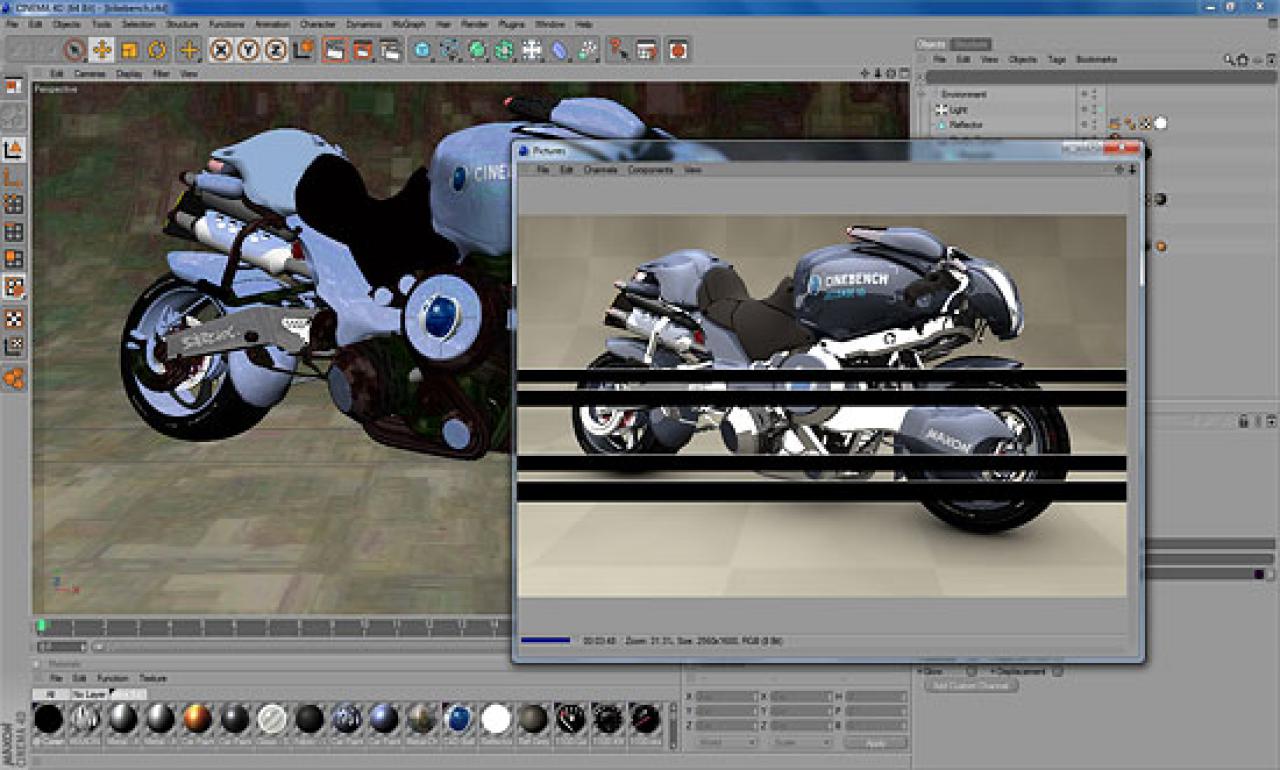Open Bookmarks menu in Objects manager
This screenshot has width=1280, height=770.
1096,60
